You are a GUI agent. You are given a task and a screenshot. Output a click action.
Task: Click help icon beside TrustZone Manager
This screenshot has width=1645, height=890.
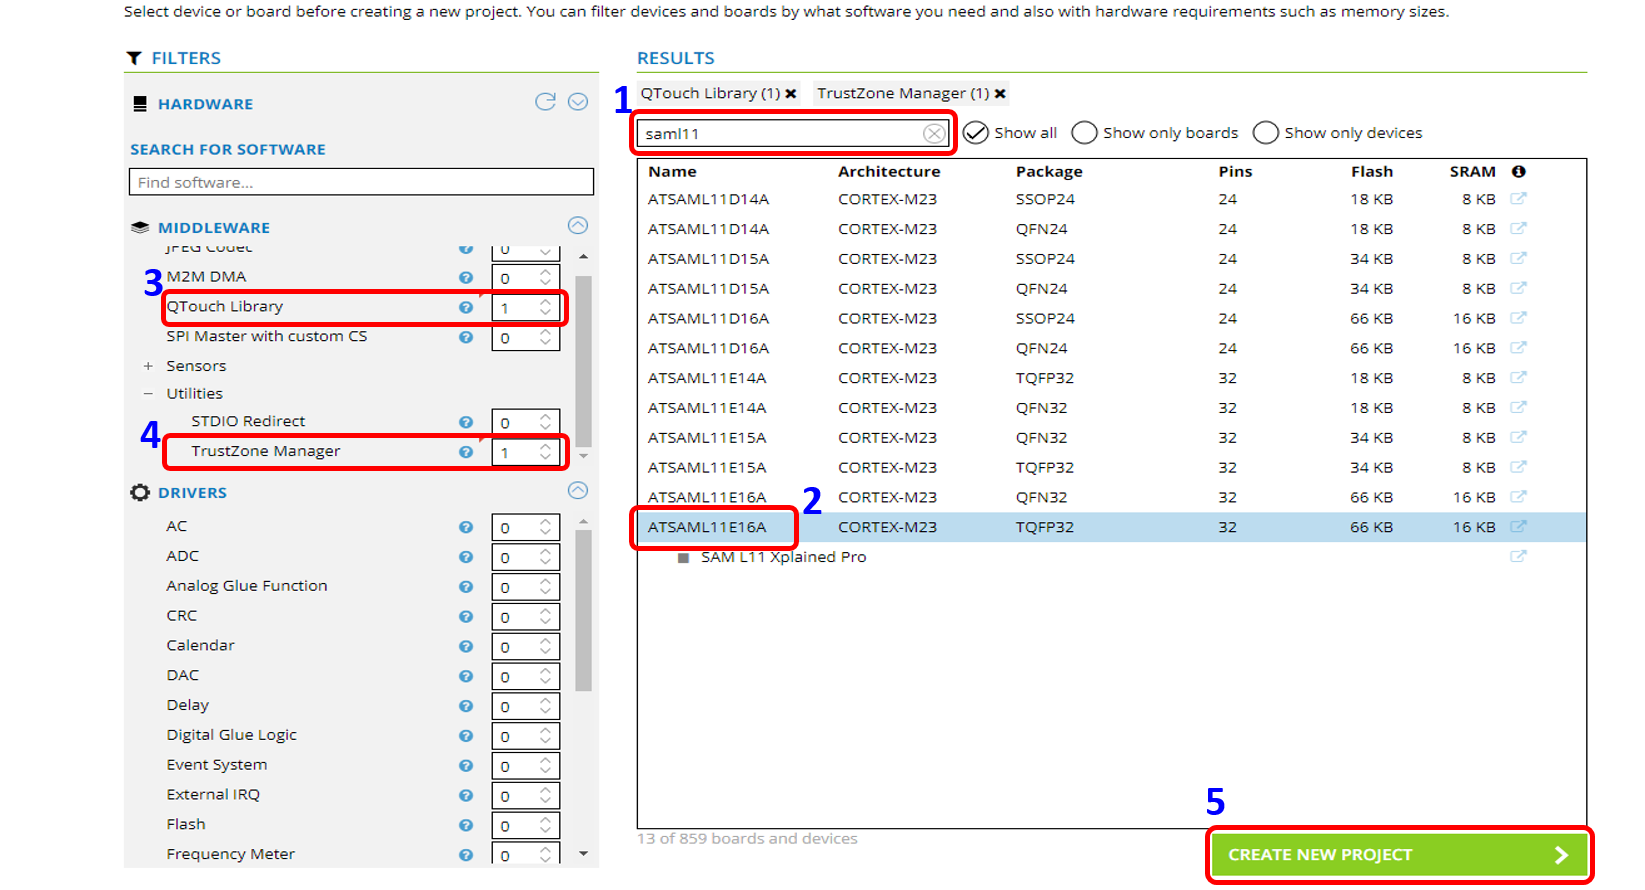tap(466, 452)
